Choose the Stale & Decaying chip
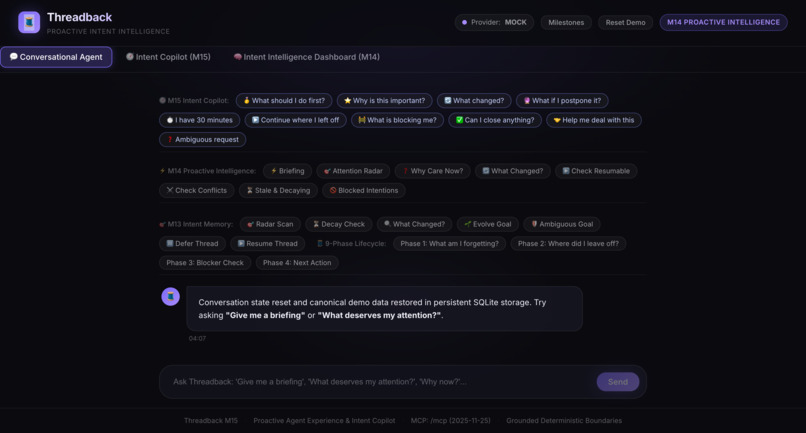The image size is (806, 433). (278, 190)
